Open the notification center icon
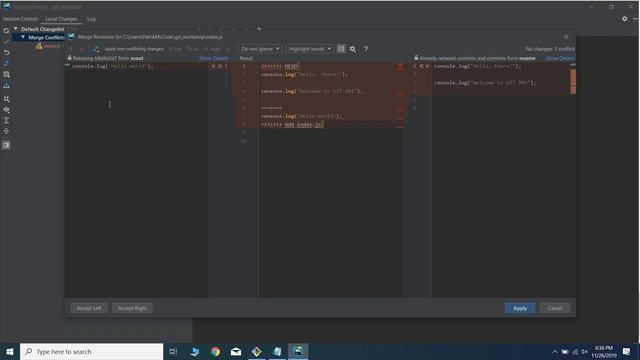 pos(627,351)
